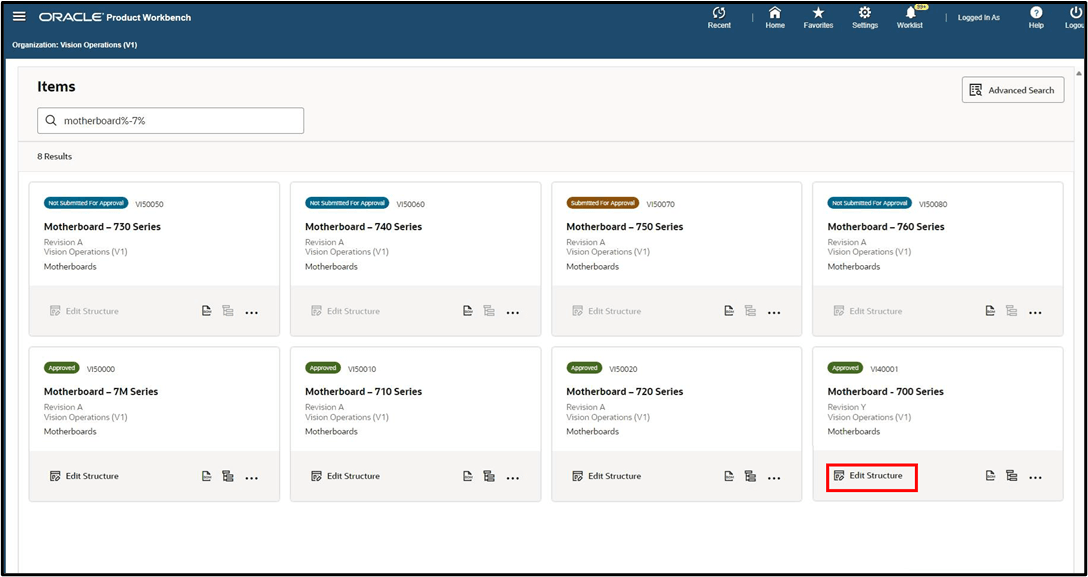
Task: Open structure hierarchy icon on 7M Series card
Action: click(x=228, y=476)
